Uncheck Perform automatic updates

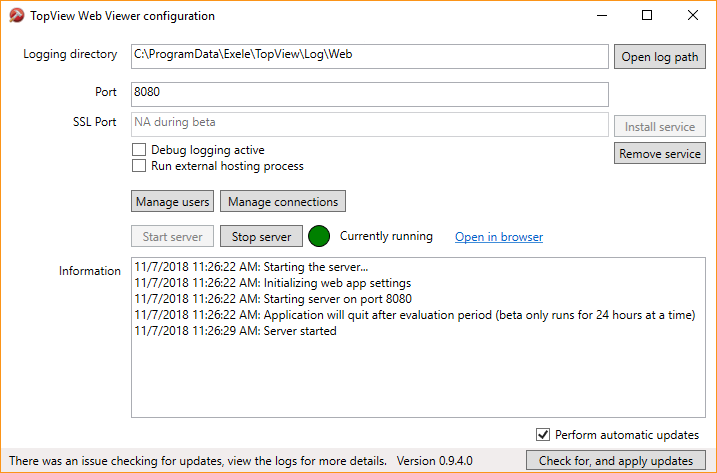pyautogui.click(x=543, y=435)
